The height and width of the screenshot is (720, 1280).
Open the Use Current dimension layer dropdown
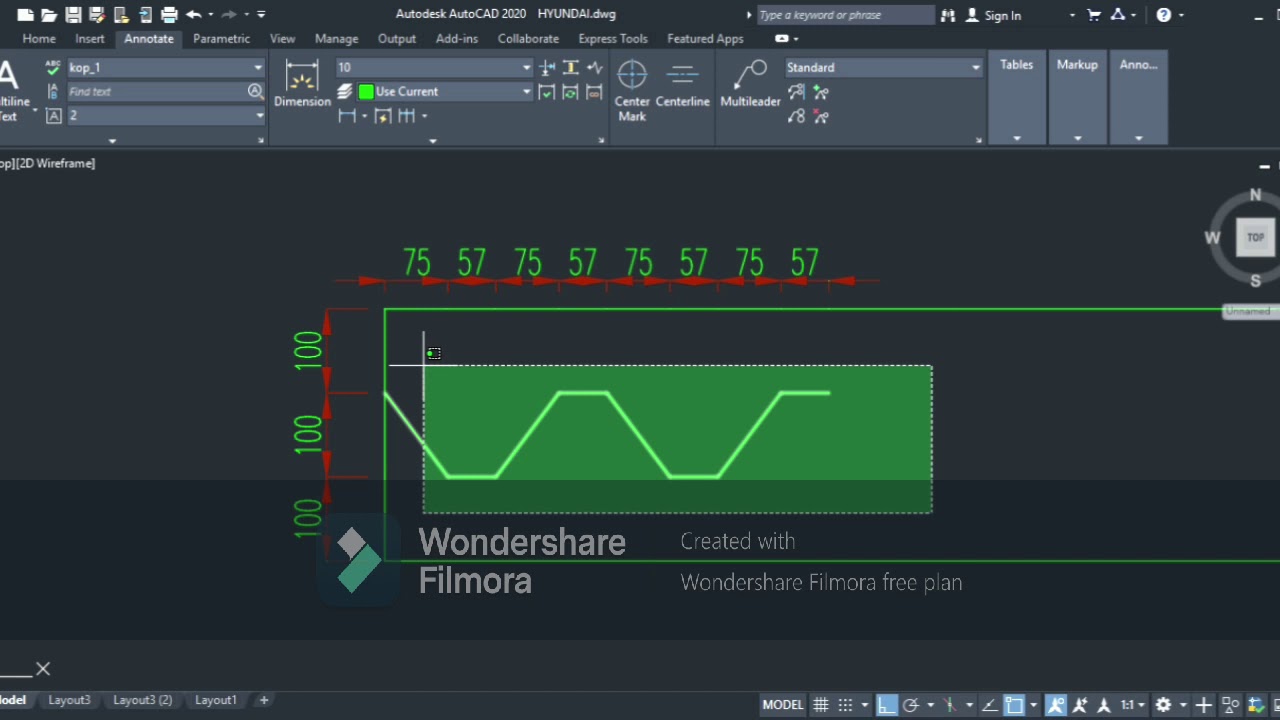point(526,91)
